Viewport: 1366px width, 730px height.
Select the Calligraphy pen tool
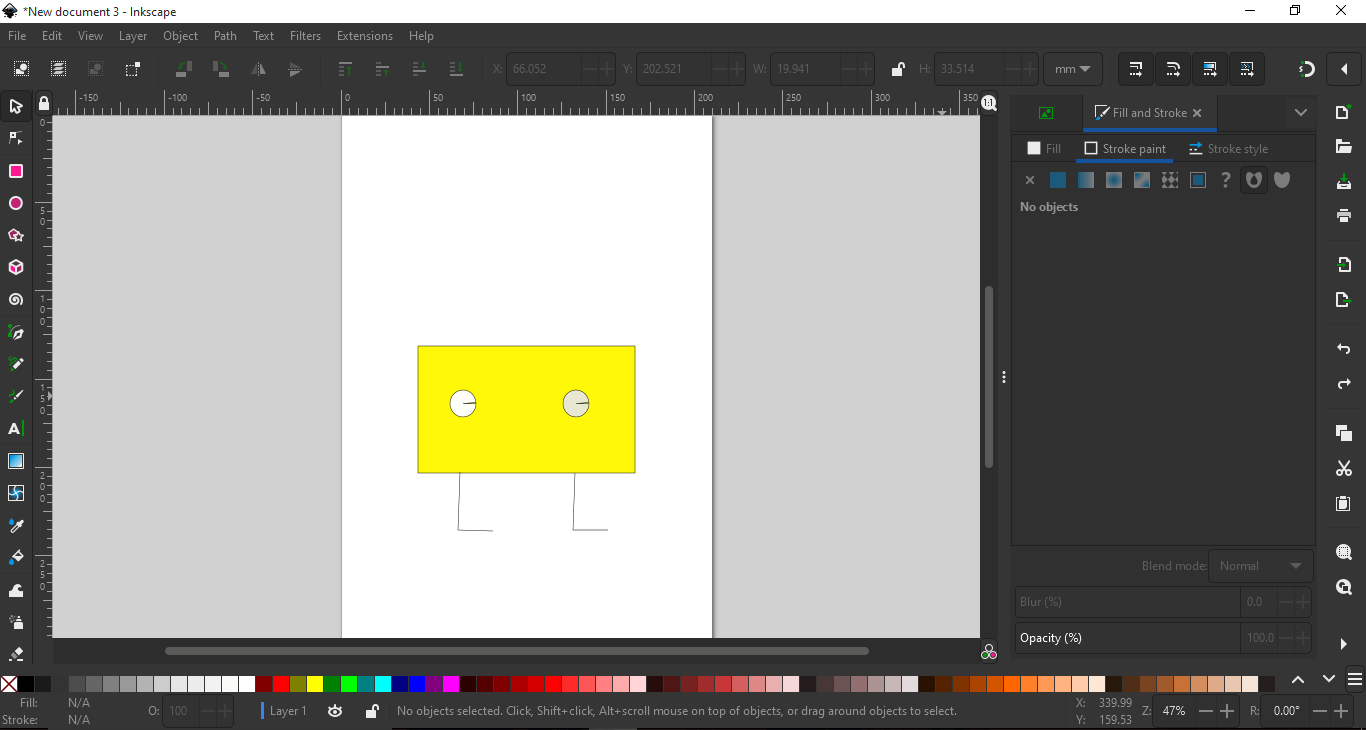click(16, 397)
